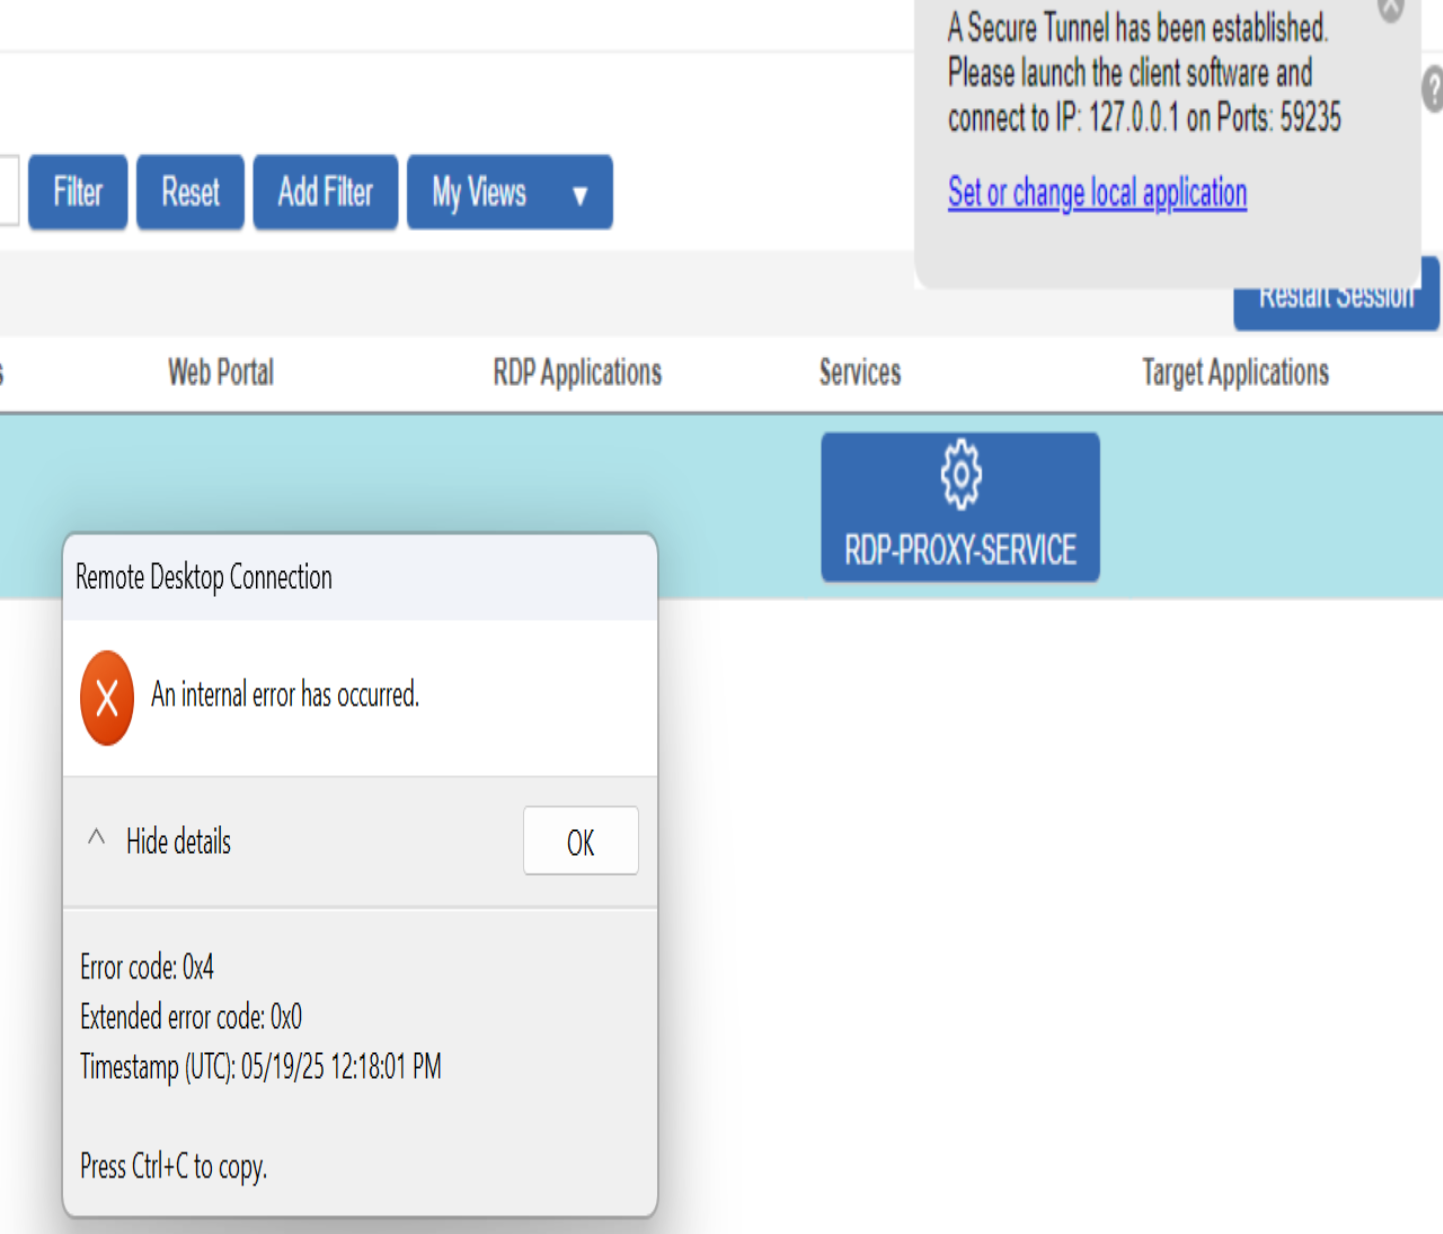The image size is (1443, 1234).
Task: Open Set or change local application link
Action: 1097,192
